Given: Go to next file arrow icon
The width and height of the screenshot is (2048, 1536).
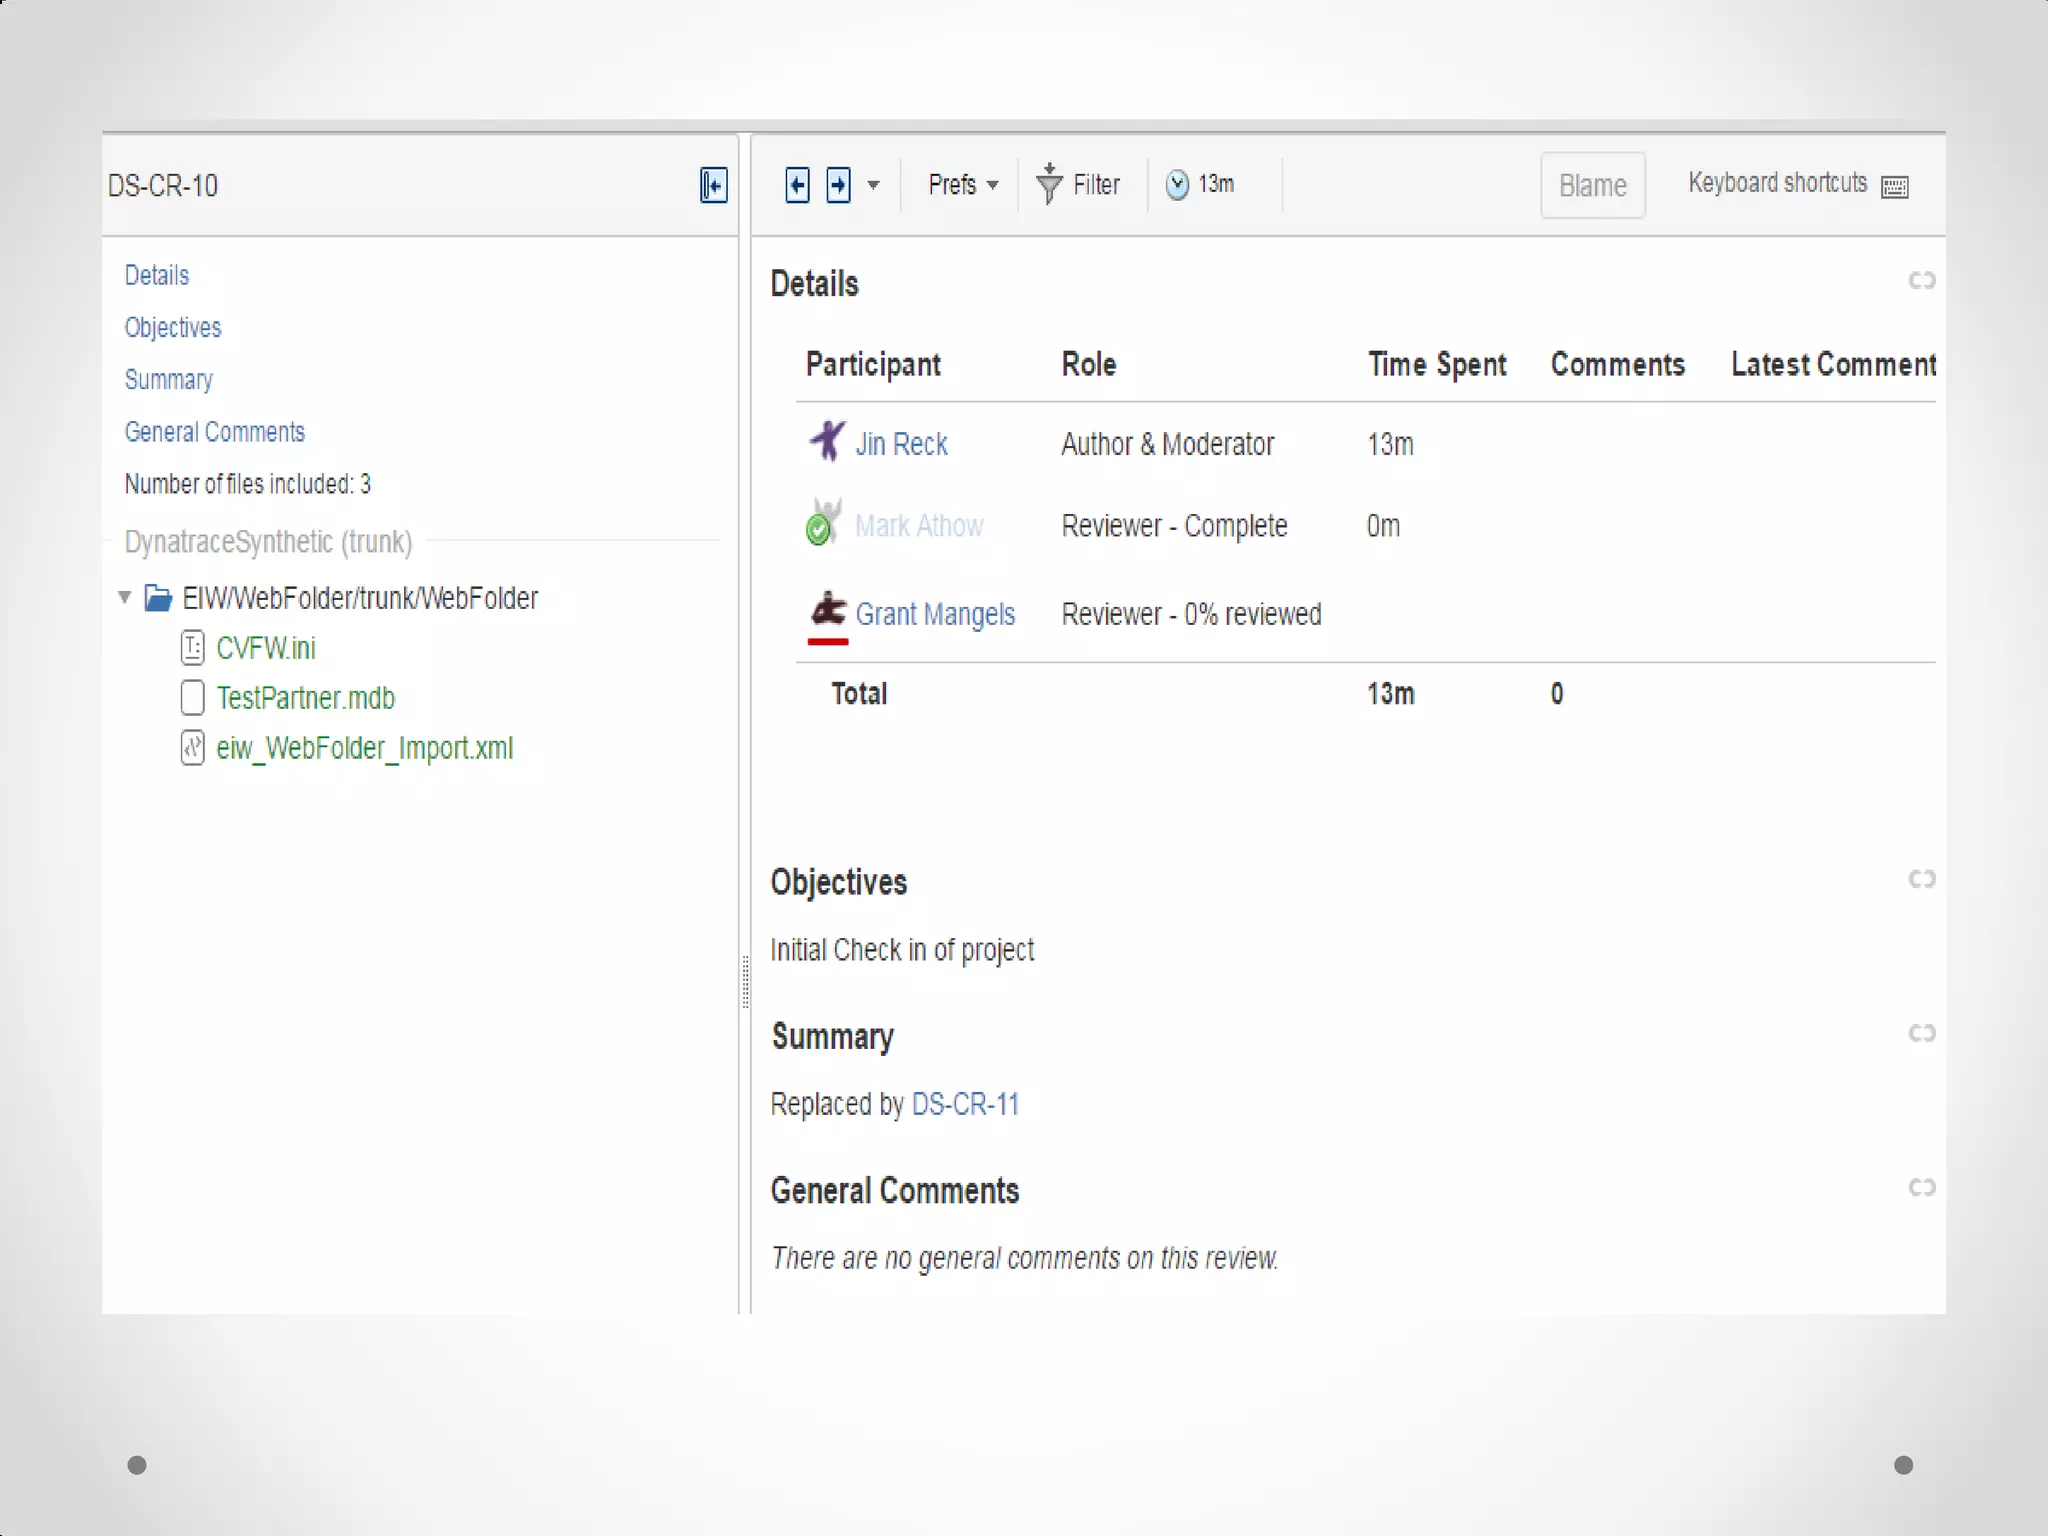Looking at the screenshot, I should click(x=838, y=186).
